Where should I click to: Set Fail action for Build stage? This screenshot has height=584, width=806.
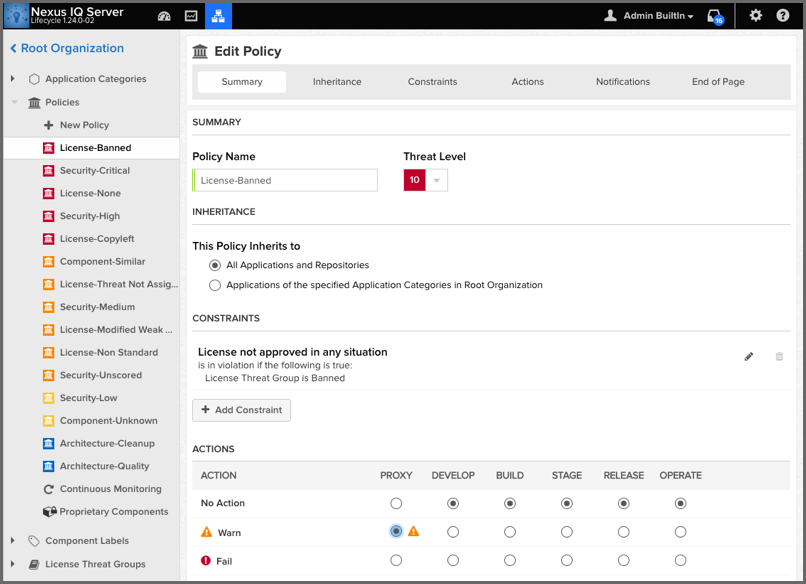tap(510, 561)
